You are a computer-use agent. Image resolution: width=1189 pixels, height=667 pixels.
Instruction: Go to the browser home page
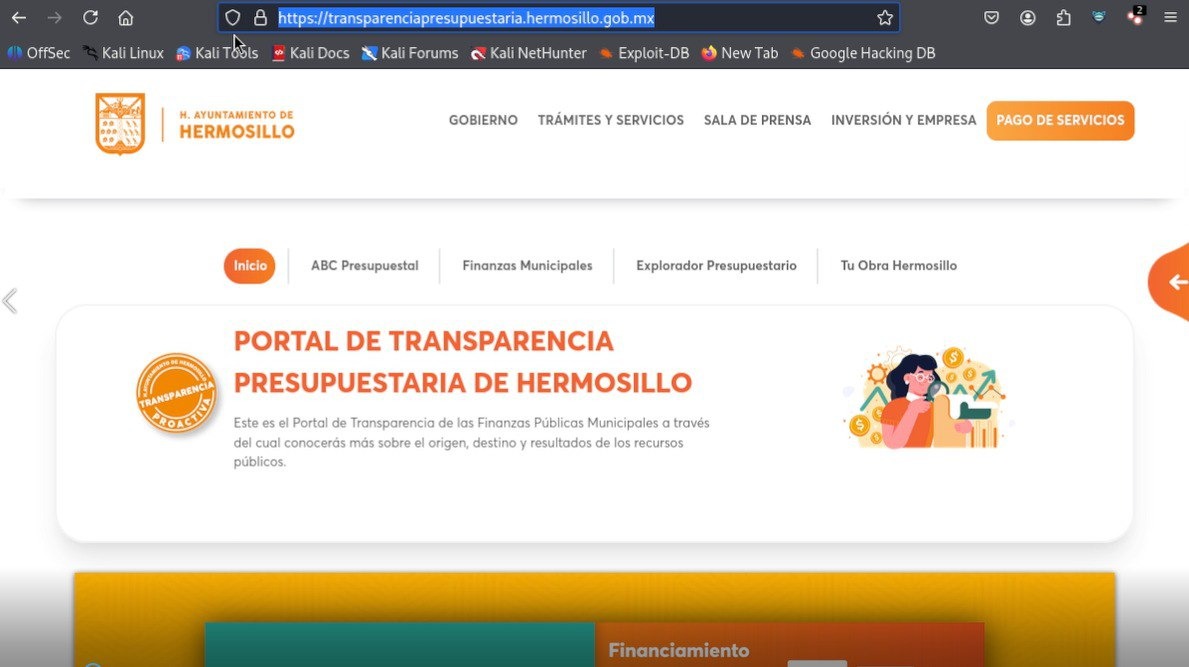(125, 18)
